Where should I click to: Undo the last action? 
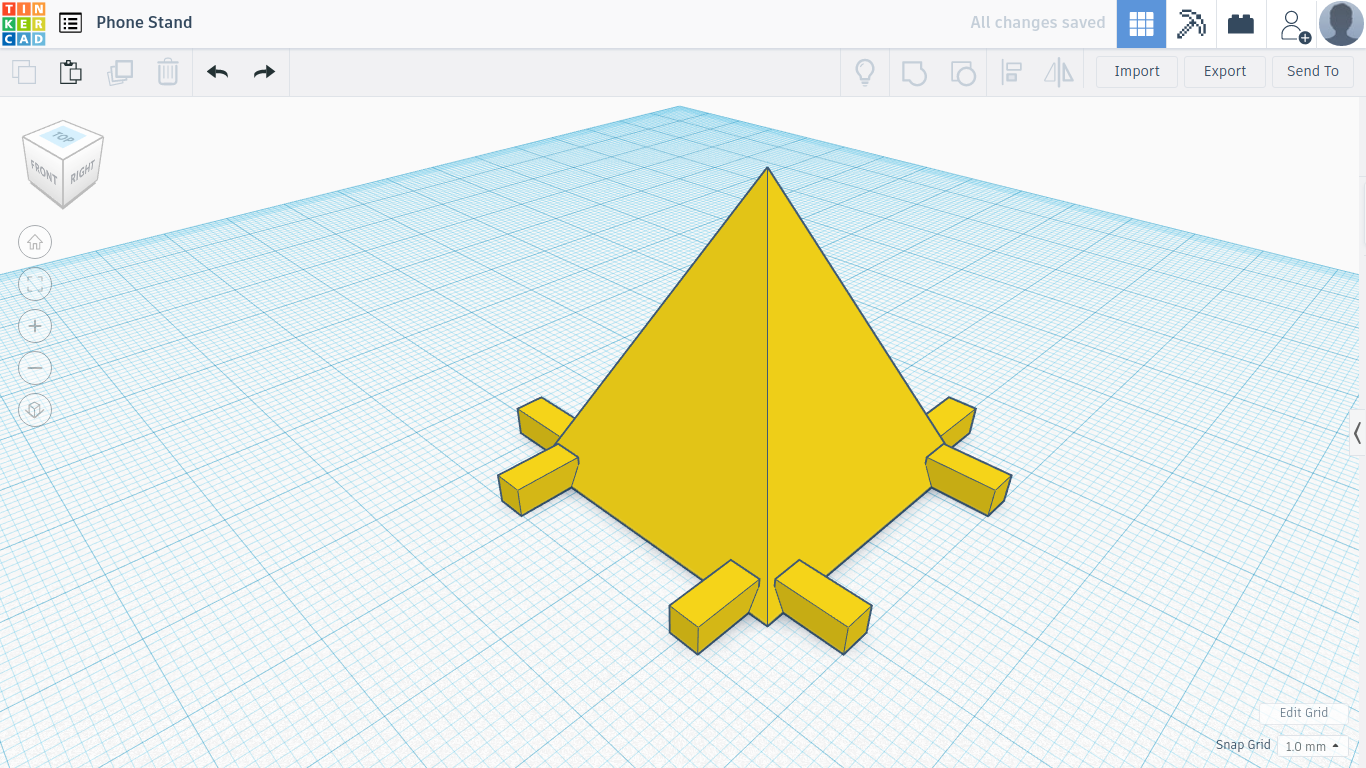(x=217, y=72)
